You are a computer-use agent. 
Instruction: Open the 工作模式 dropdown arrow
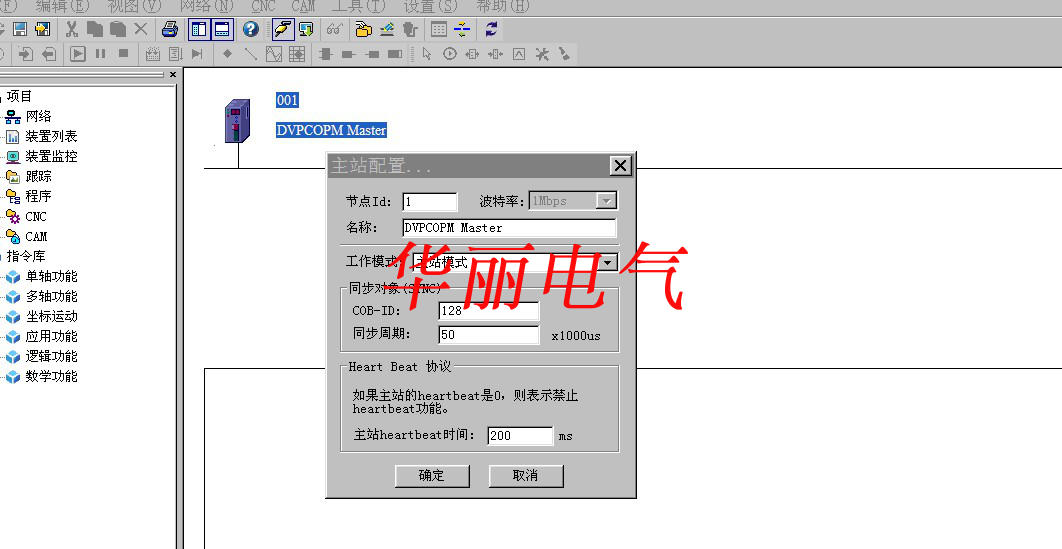pos(608,262)
